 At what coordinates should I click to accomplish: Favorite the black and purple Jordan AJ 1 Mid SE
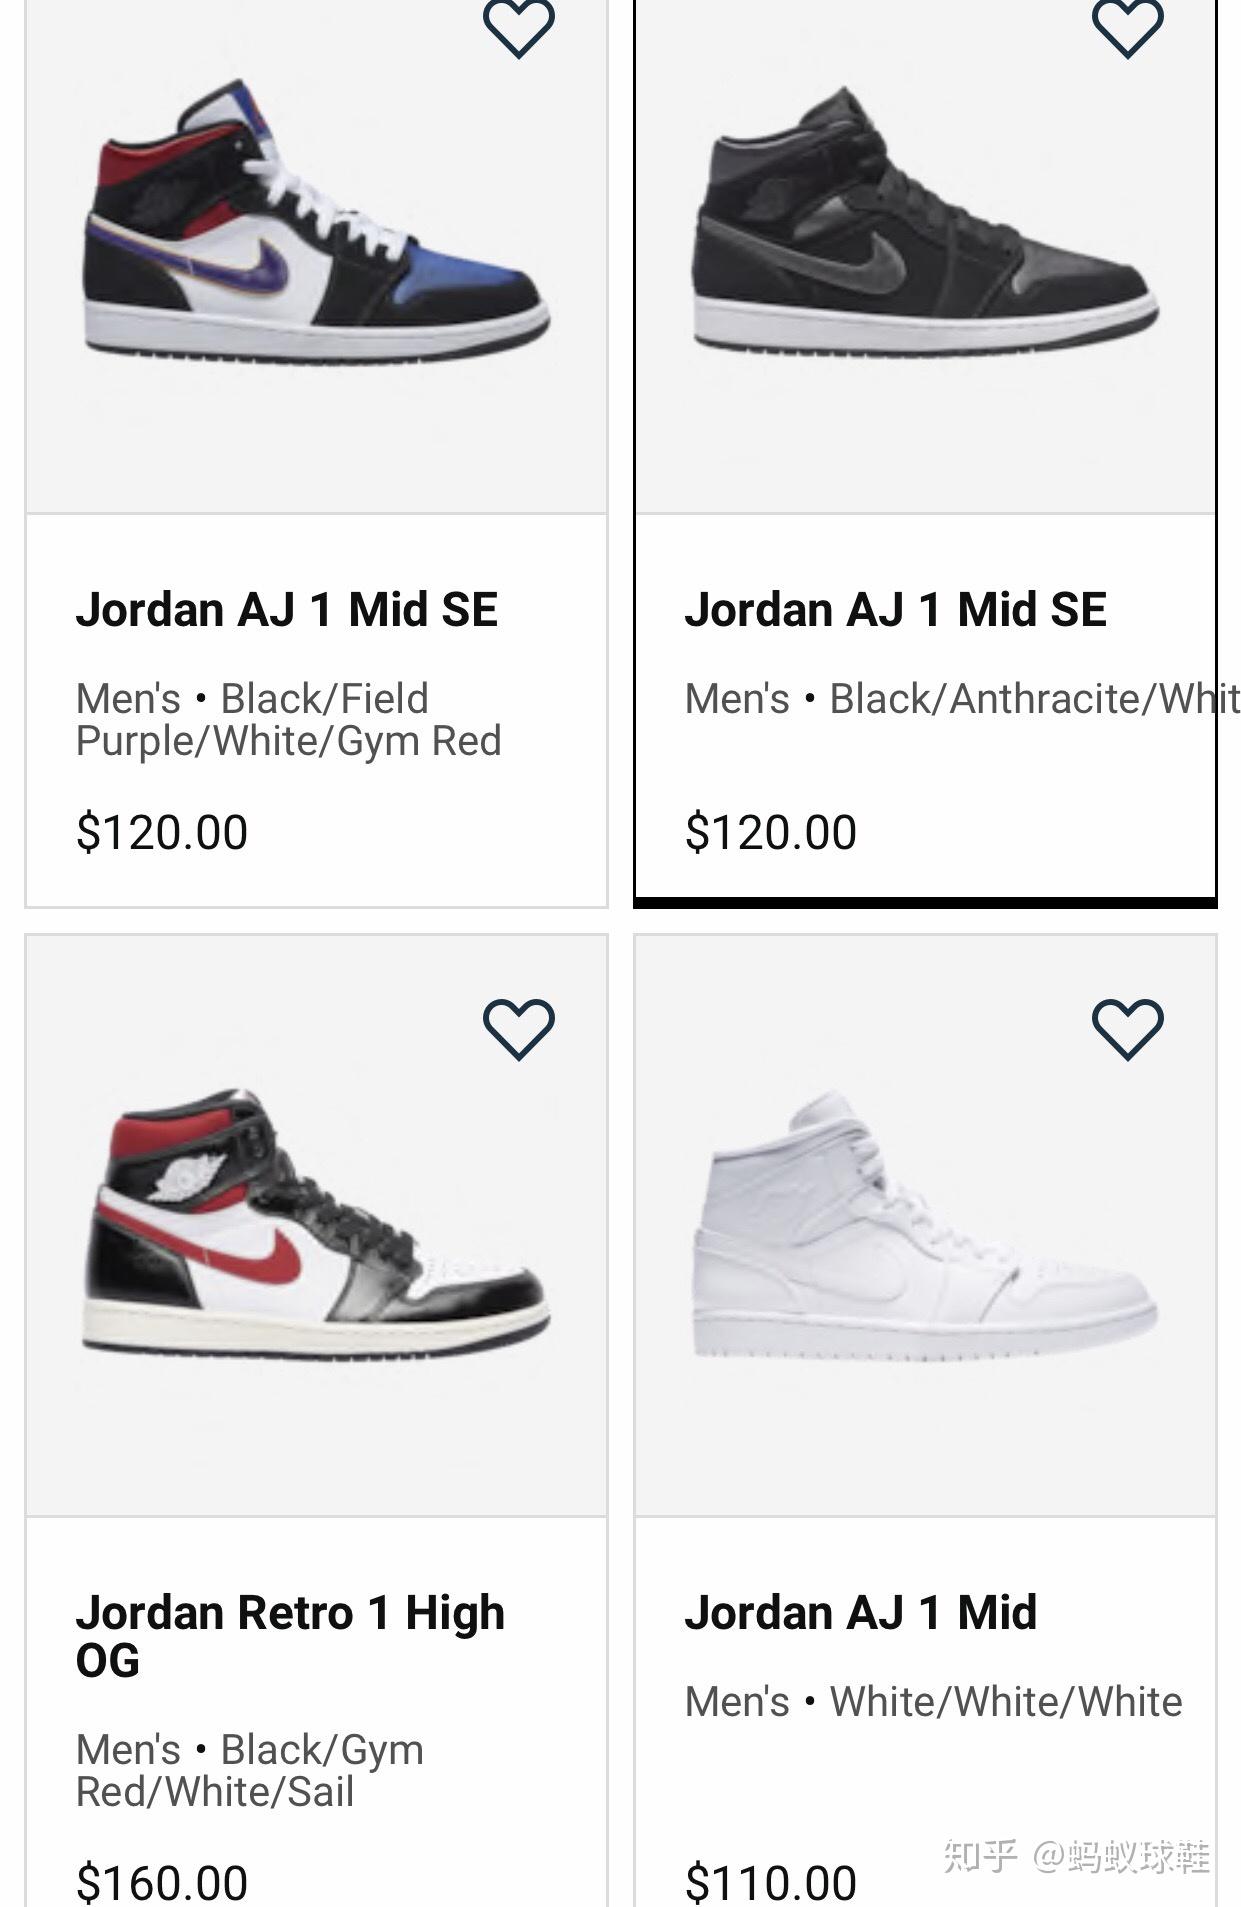518,28
